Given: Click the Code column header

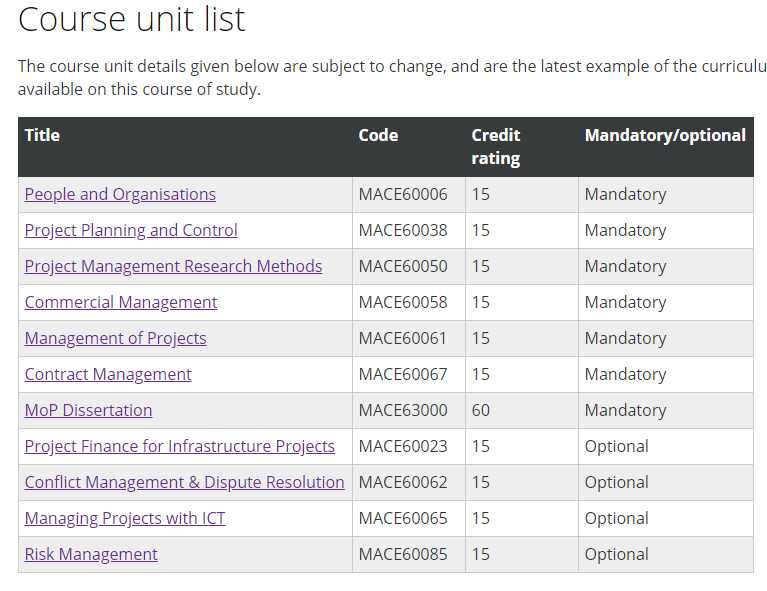Looking at the screenshot, I should tap(378, 135).
